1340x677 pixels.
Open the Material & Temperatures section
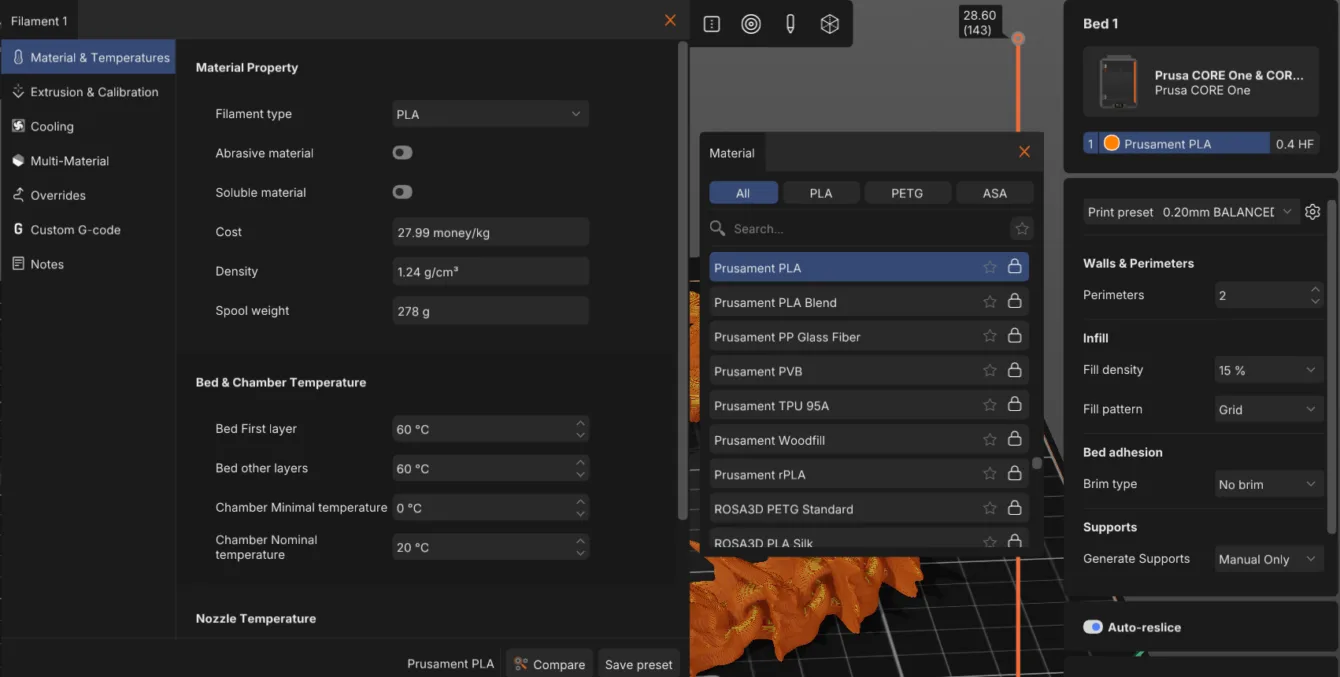click(x=88, y=57)
